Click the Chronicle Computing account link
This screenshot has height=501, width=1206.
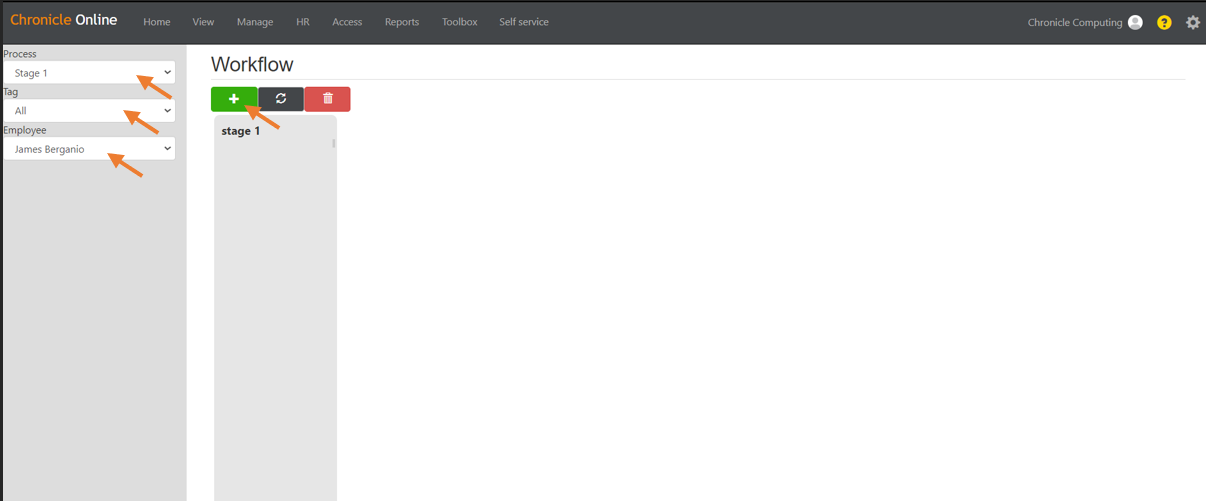tap(1075, 22)
